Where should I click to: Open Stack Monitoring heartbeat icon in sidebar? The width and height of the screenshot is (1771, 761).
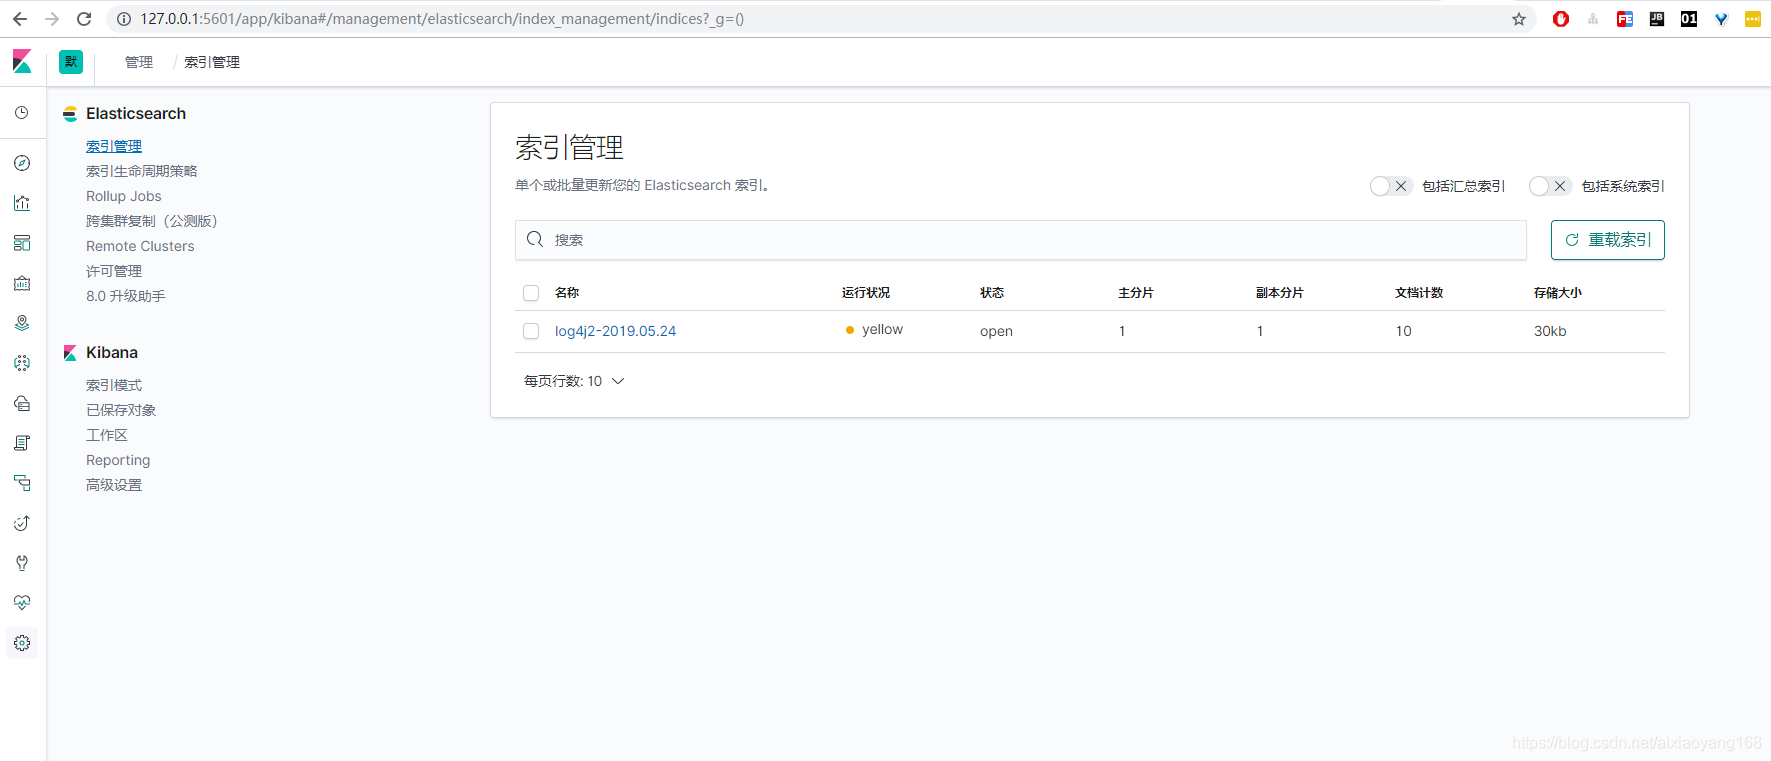22,603
